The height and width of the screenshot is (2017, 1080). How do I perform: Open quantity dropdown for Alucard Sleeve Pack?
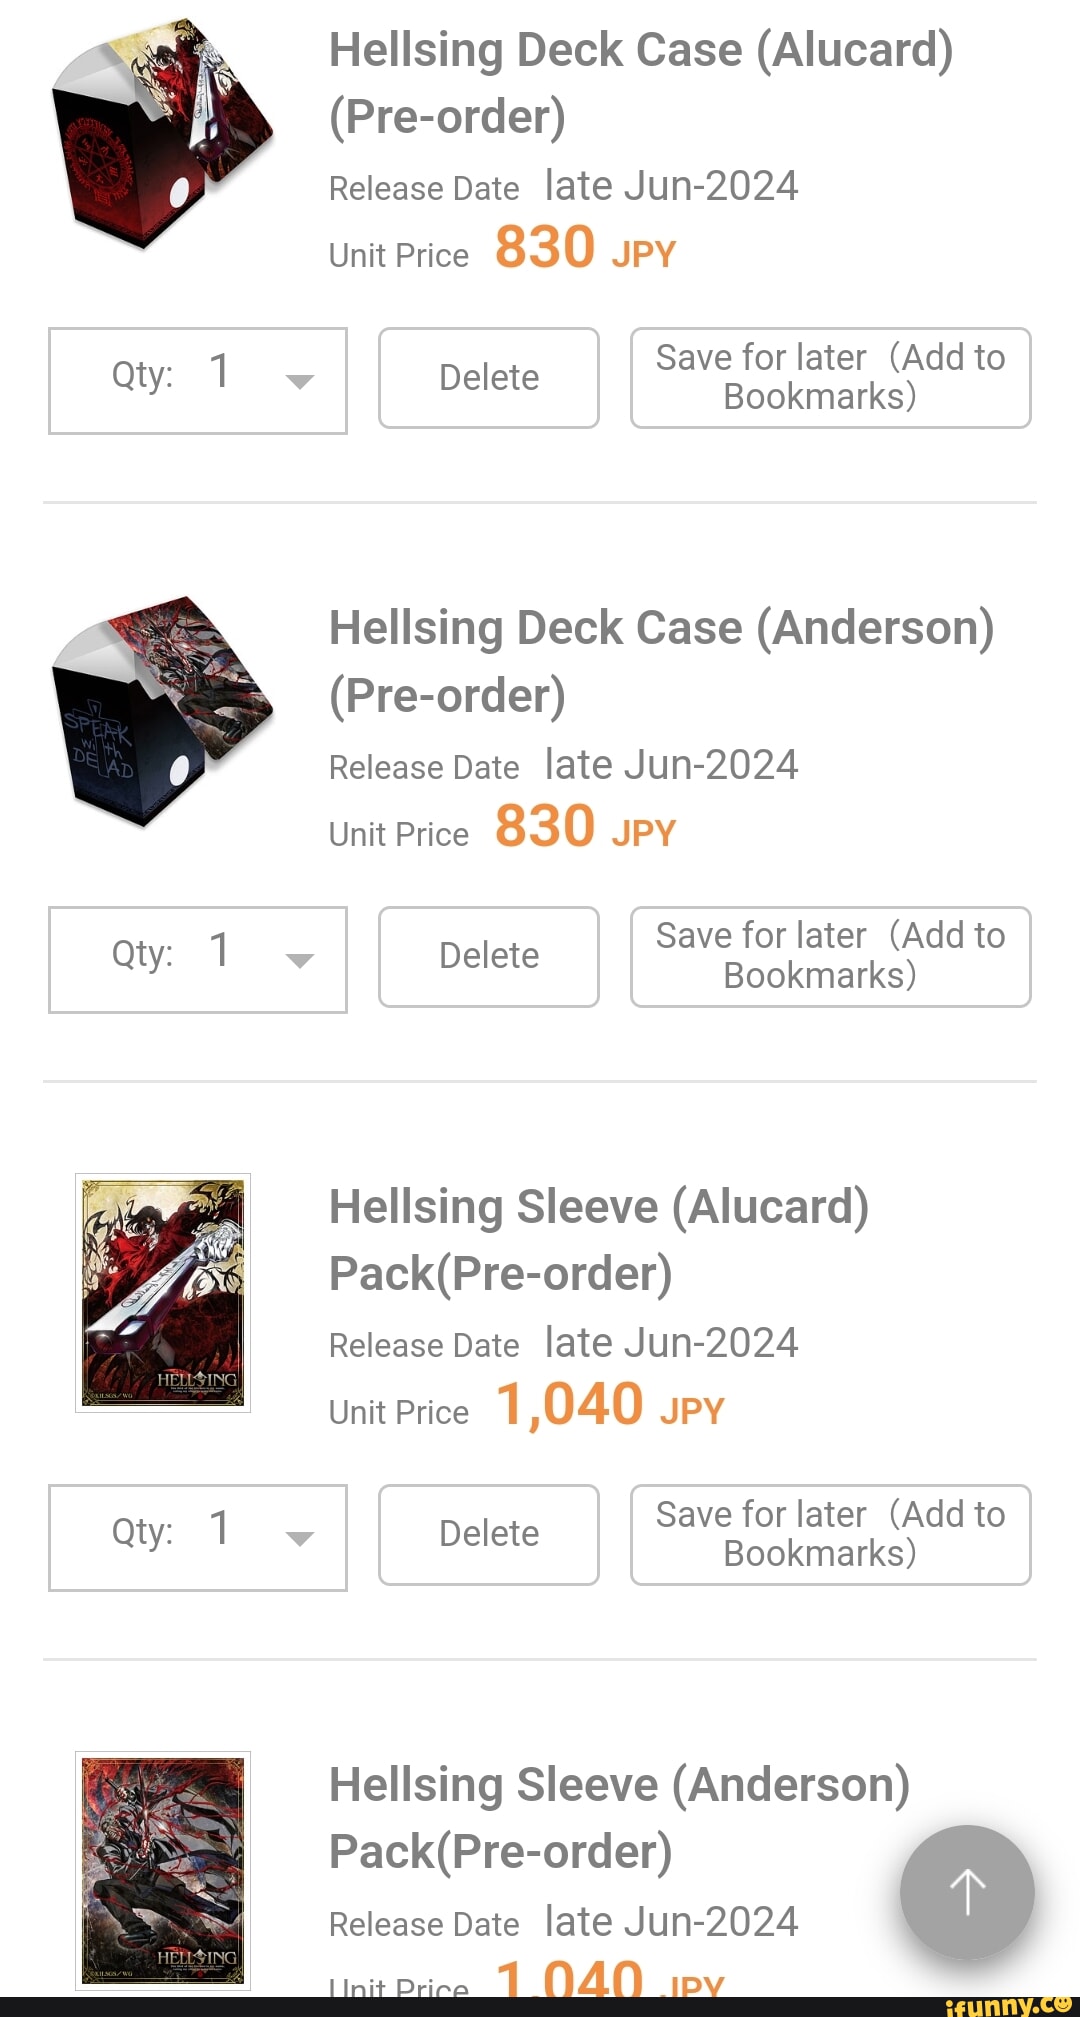[x=198, y=1537]
